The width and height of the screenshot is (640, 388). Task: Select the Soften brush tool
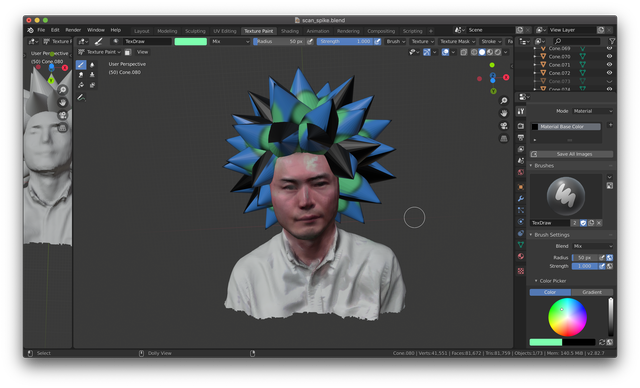pos(92,65)
